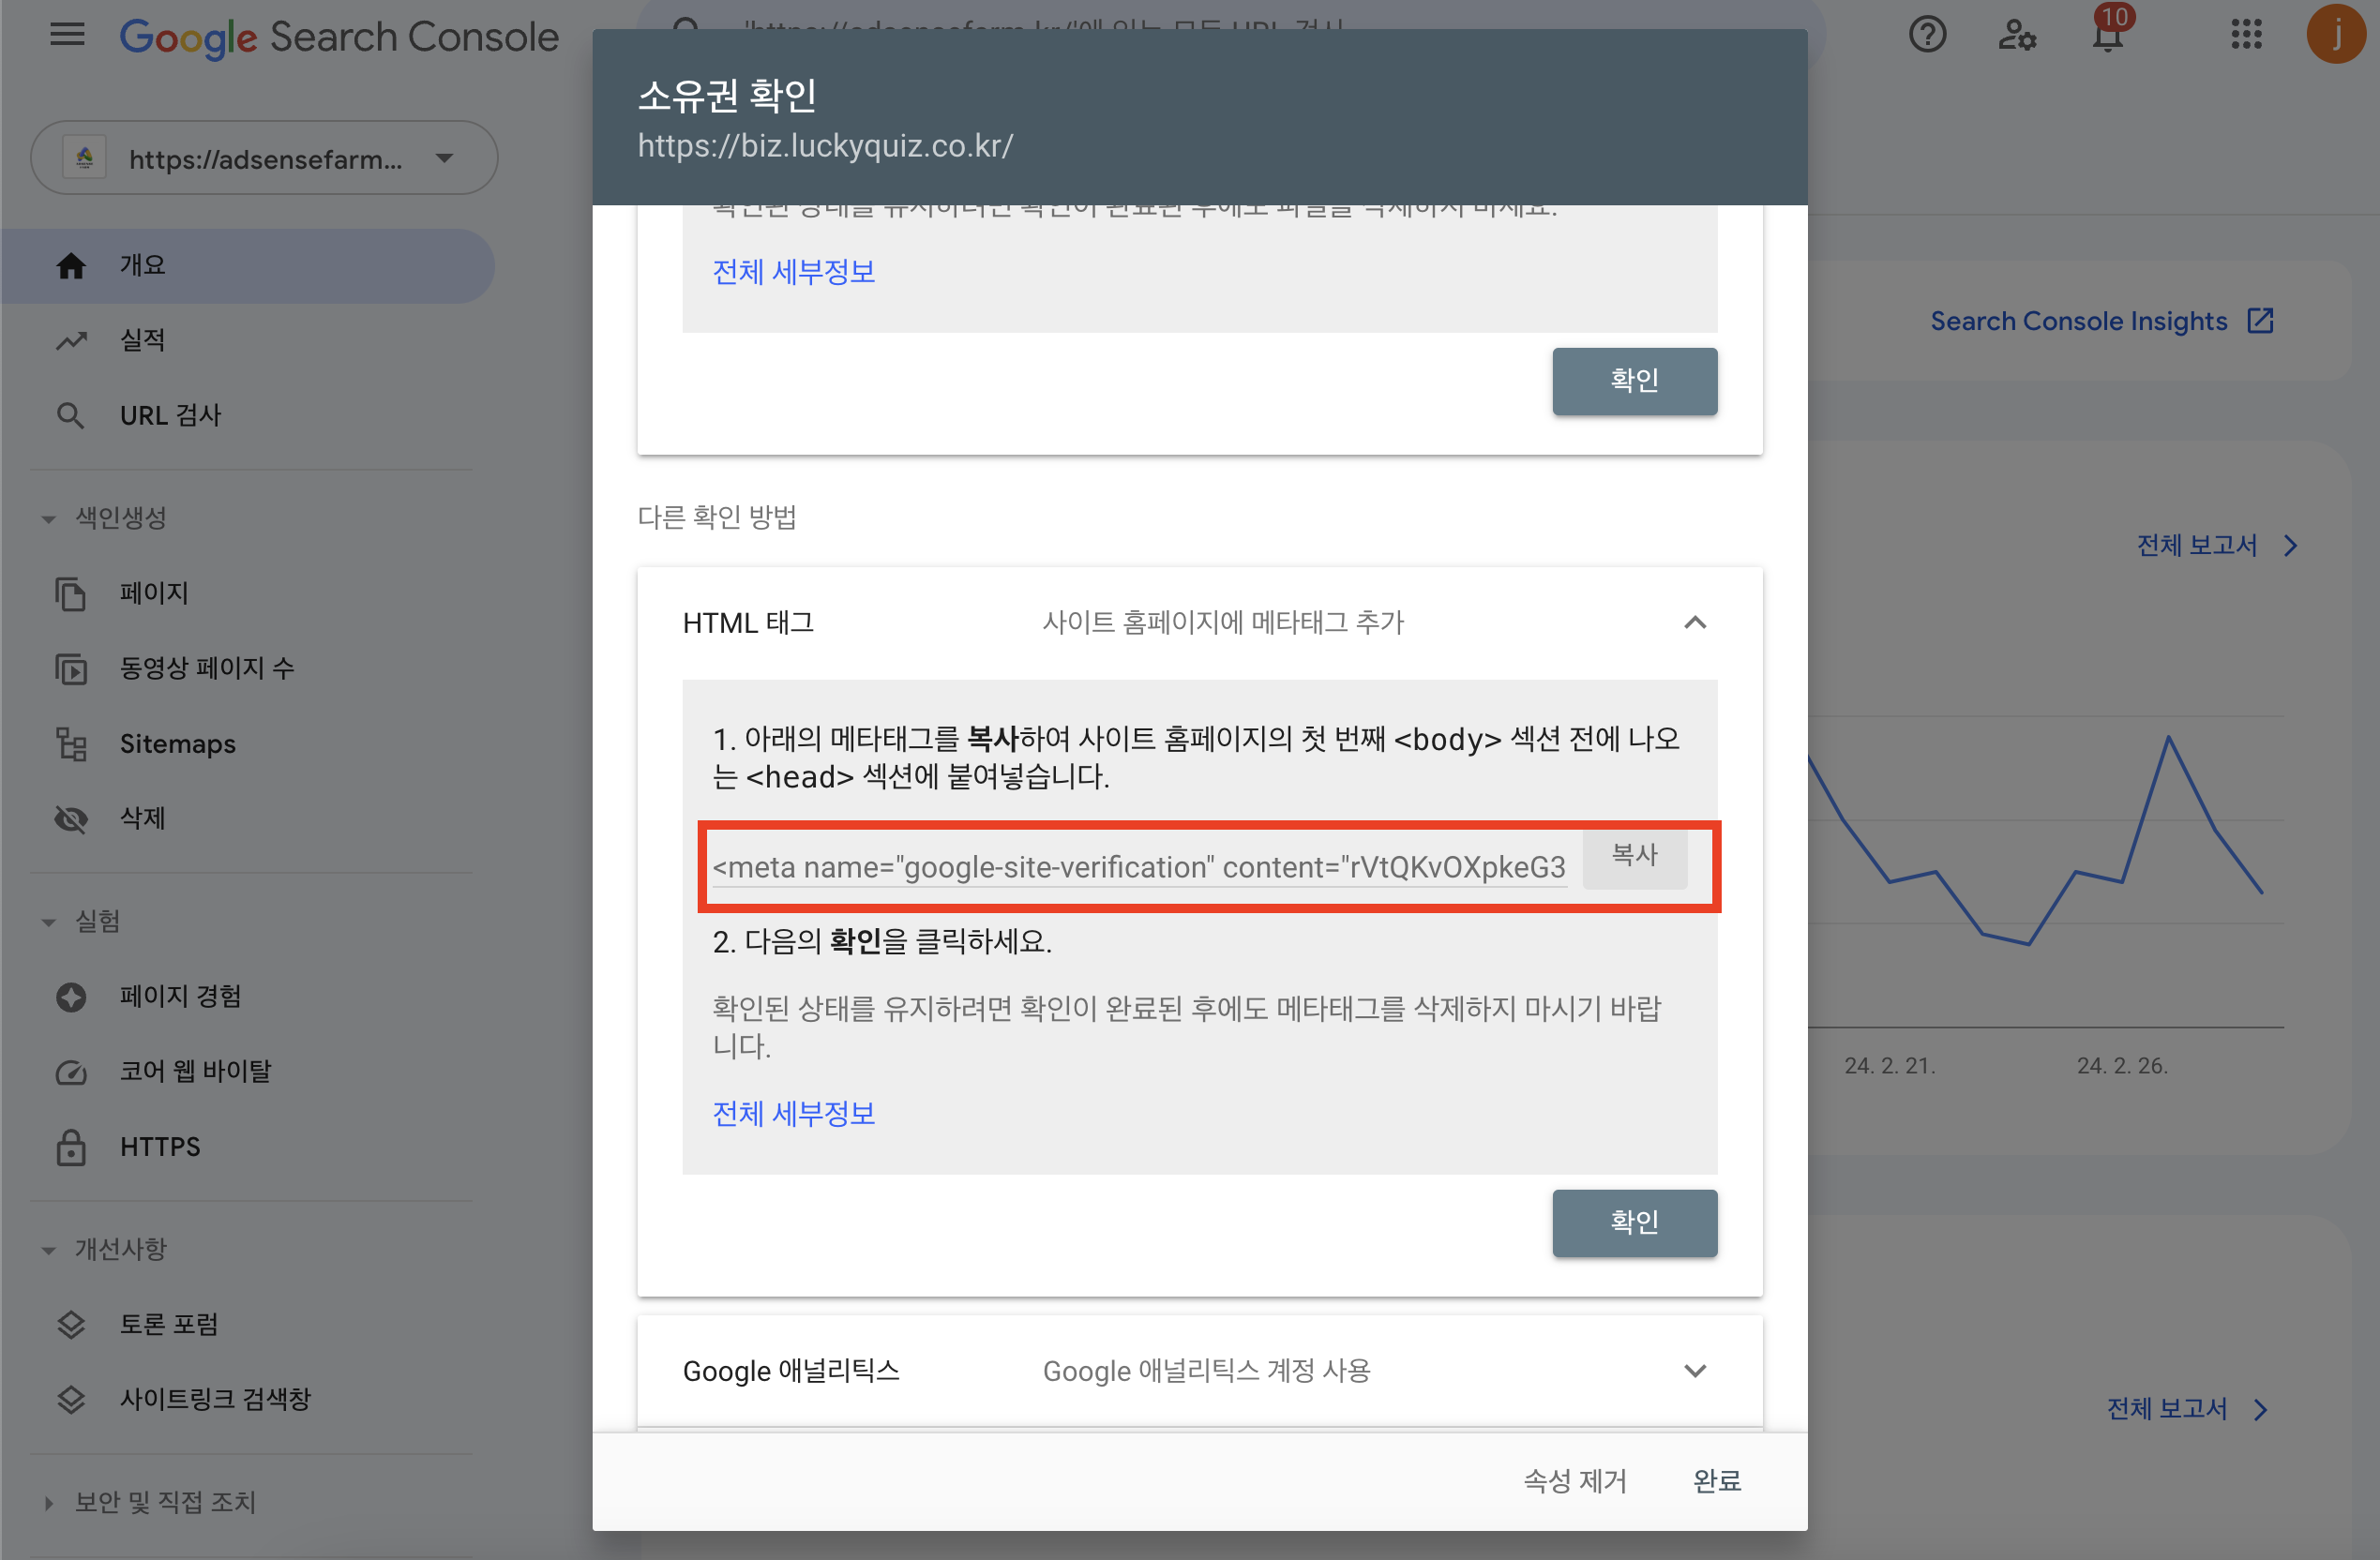Click 확인 button under HTML 태그 section
This screenshot has width=2380, height=1560.
[1634, 1223]
